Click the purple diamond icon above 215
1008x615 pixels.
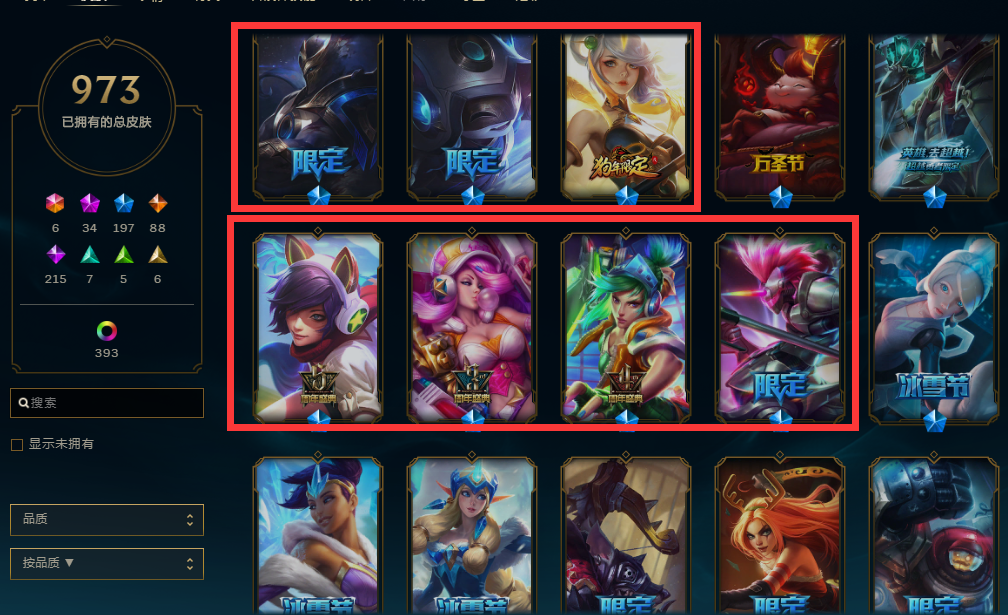[x=56, y=254]
